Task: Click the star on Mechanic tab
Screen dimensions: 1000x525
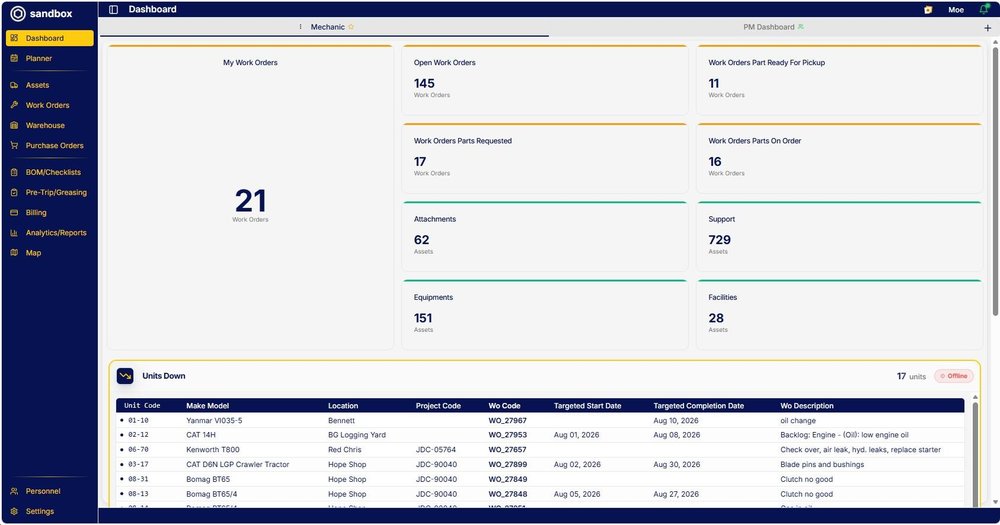Action: [x=351, y=27]
